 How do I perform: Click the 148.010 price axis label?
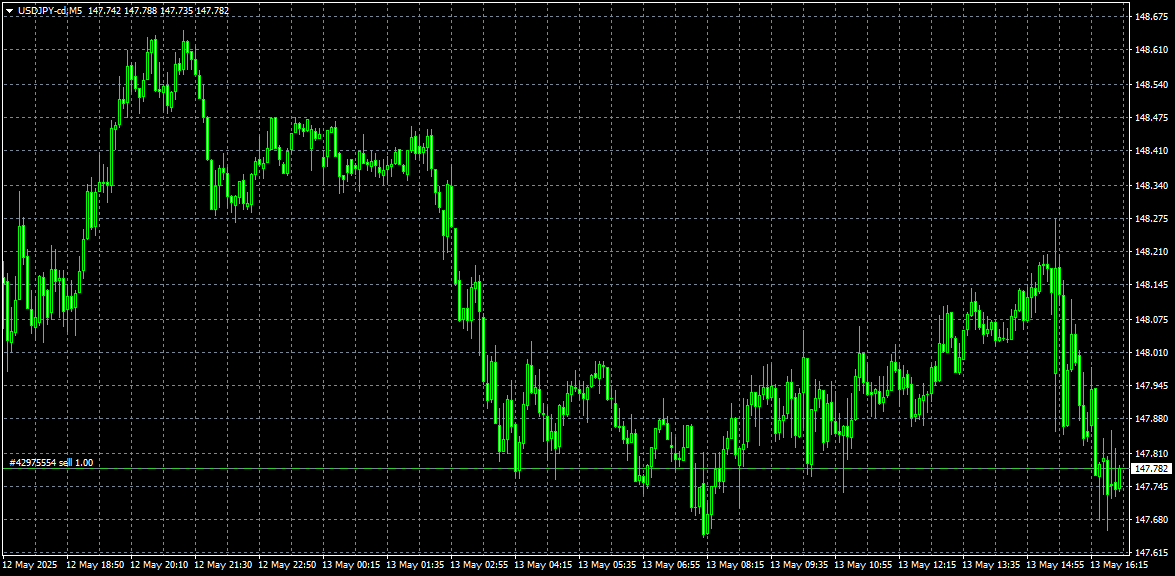pos(1153,353)
